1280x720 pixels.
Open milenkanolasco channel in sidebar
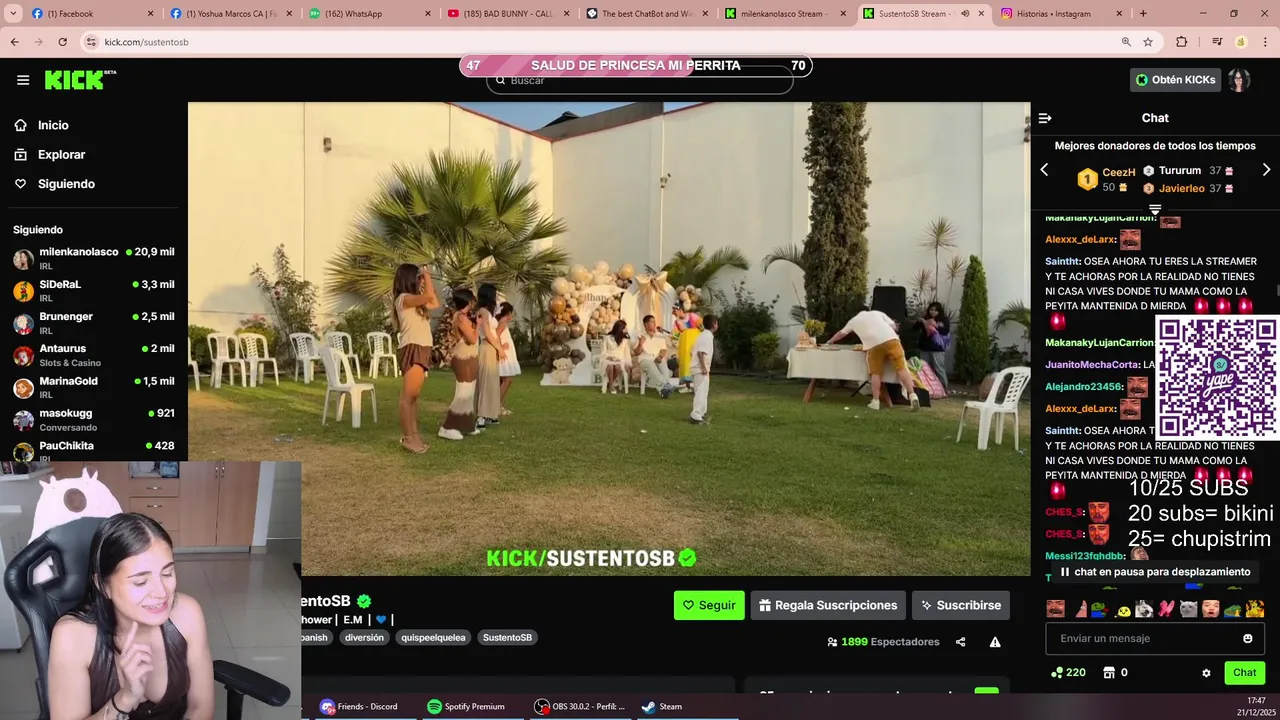pos(94,259)
